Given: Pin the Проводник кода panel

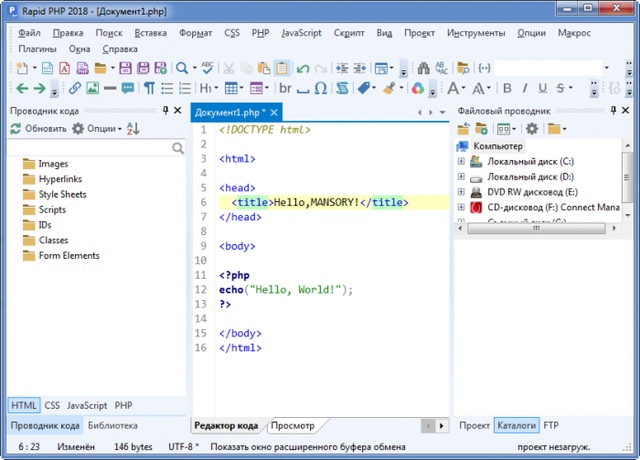Looking at the screenshot, I should pyautogui.click(x=166, y=110).
